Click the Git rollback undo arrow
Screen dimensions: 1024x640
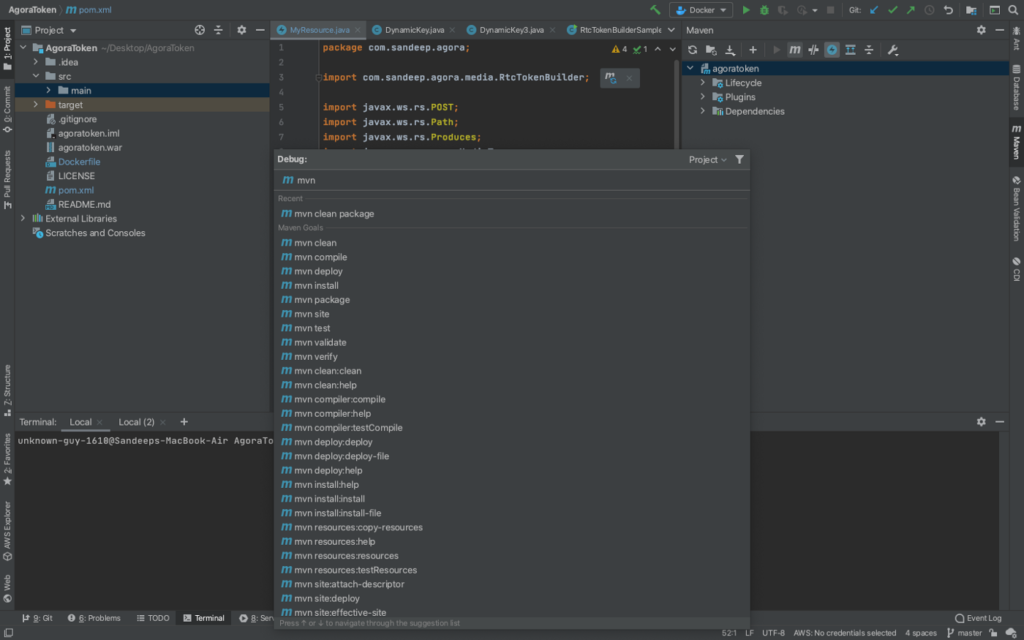point(948,10)
